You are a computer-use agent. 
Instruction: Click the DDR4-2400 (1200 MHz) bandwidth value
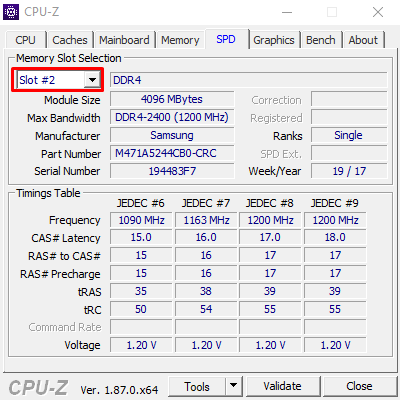172,117
